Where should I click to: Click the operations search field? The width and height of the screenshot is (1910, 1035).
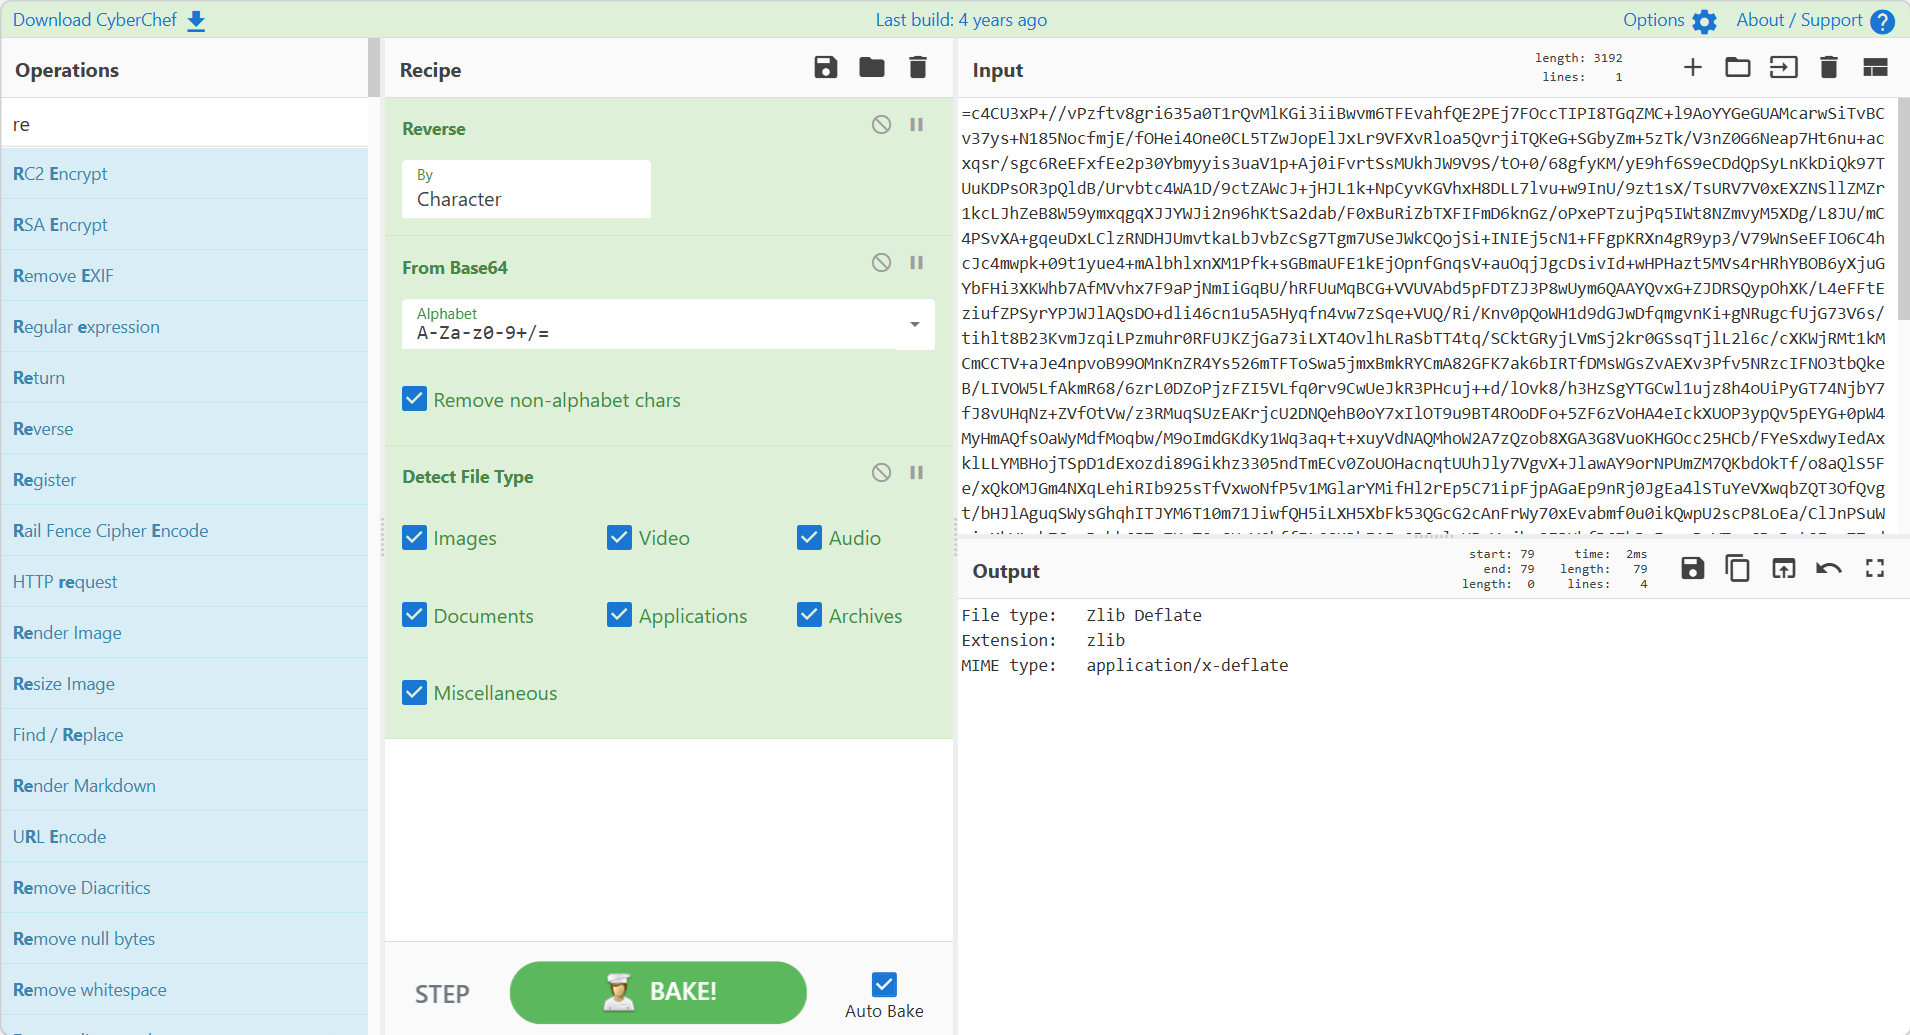185,124
